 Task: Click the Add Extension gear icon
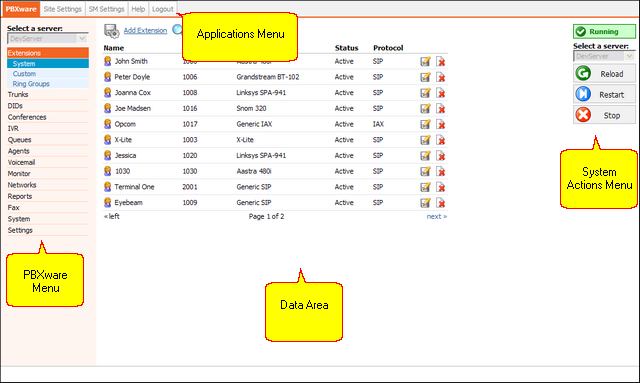pyautogui.click(x=111, y=31)
